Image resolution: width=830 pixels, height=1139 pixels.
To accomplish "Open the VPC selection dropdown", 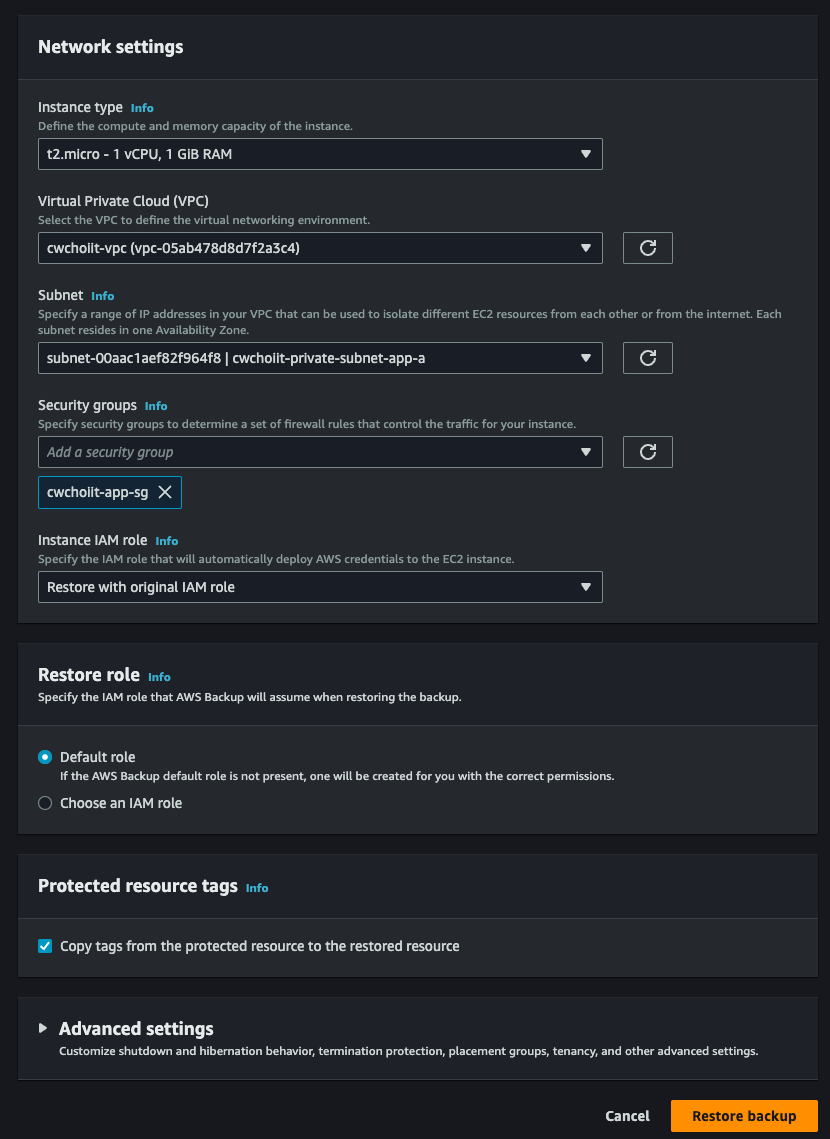I will pos(320,248).
